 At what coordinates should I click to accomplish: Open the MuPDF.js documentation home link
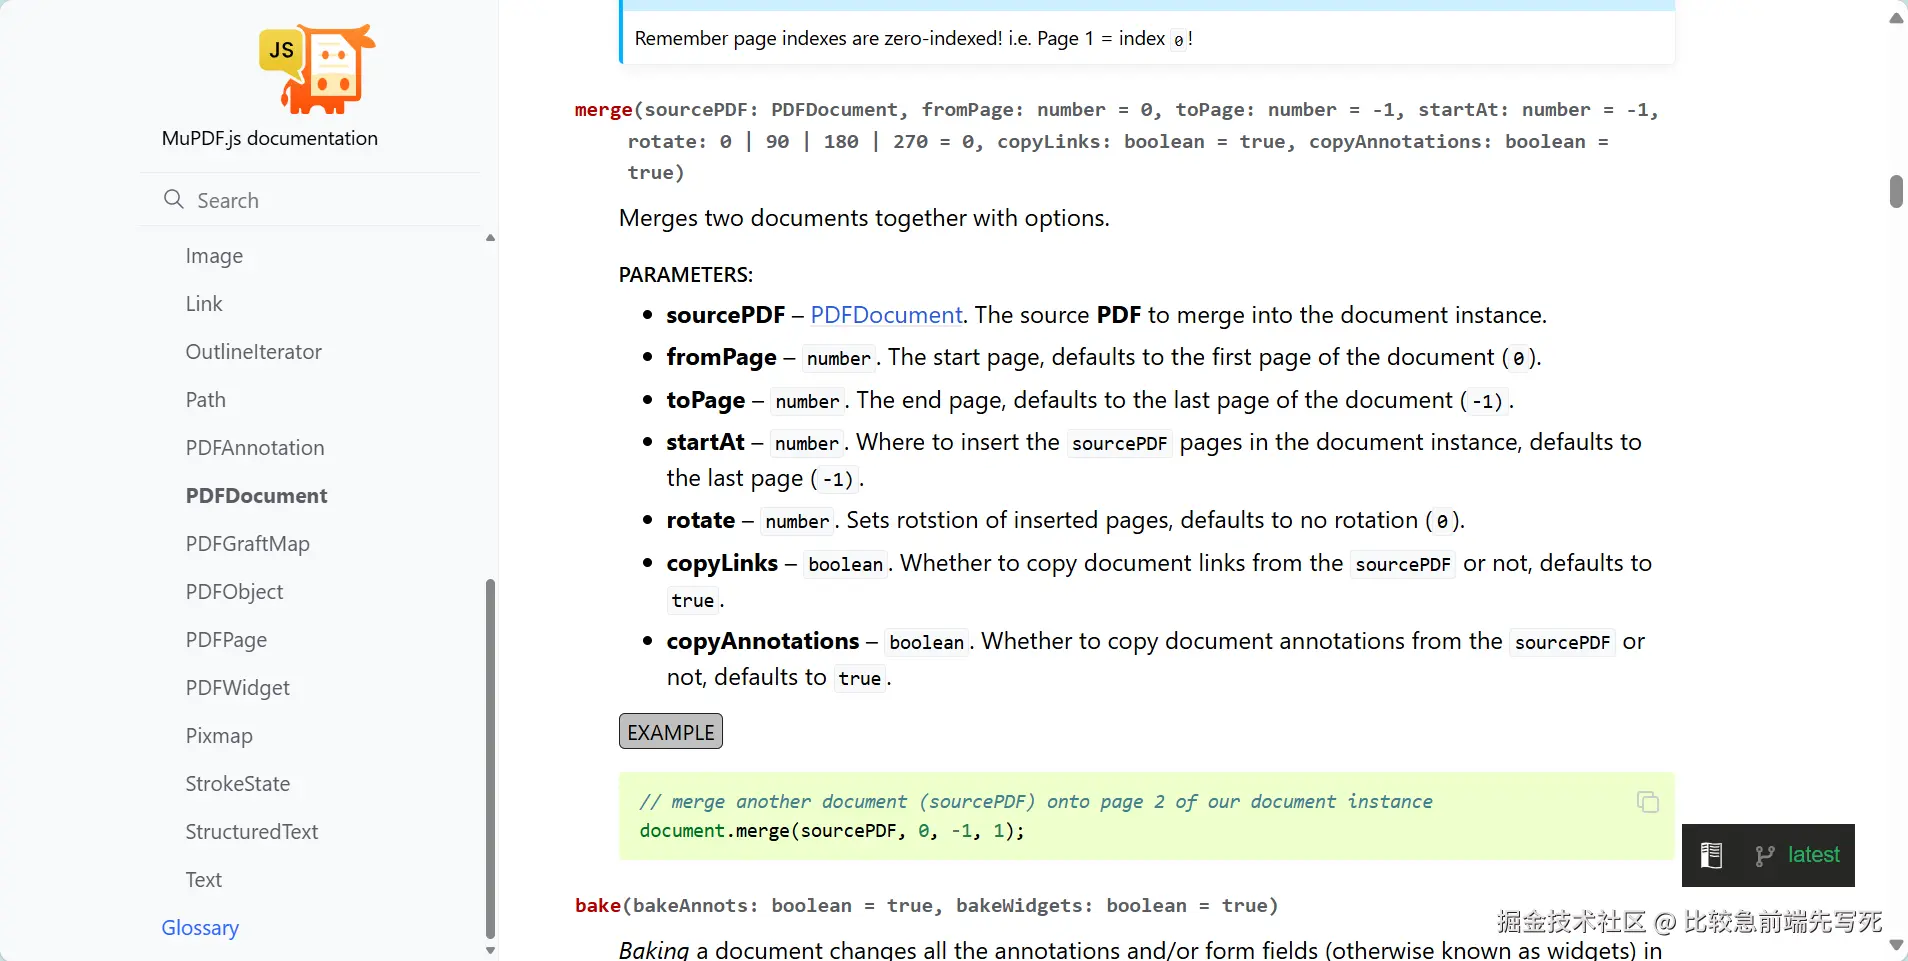coord(270,138)
